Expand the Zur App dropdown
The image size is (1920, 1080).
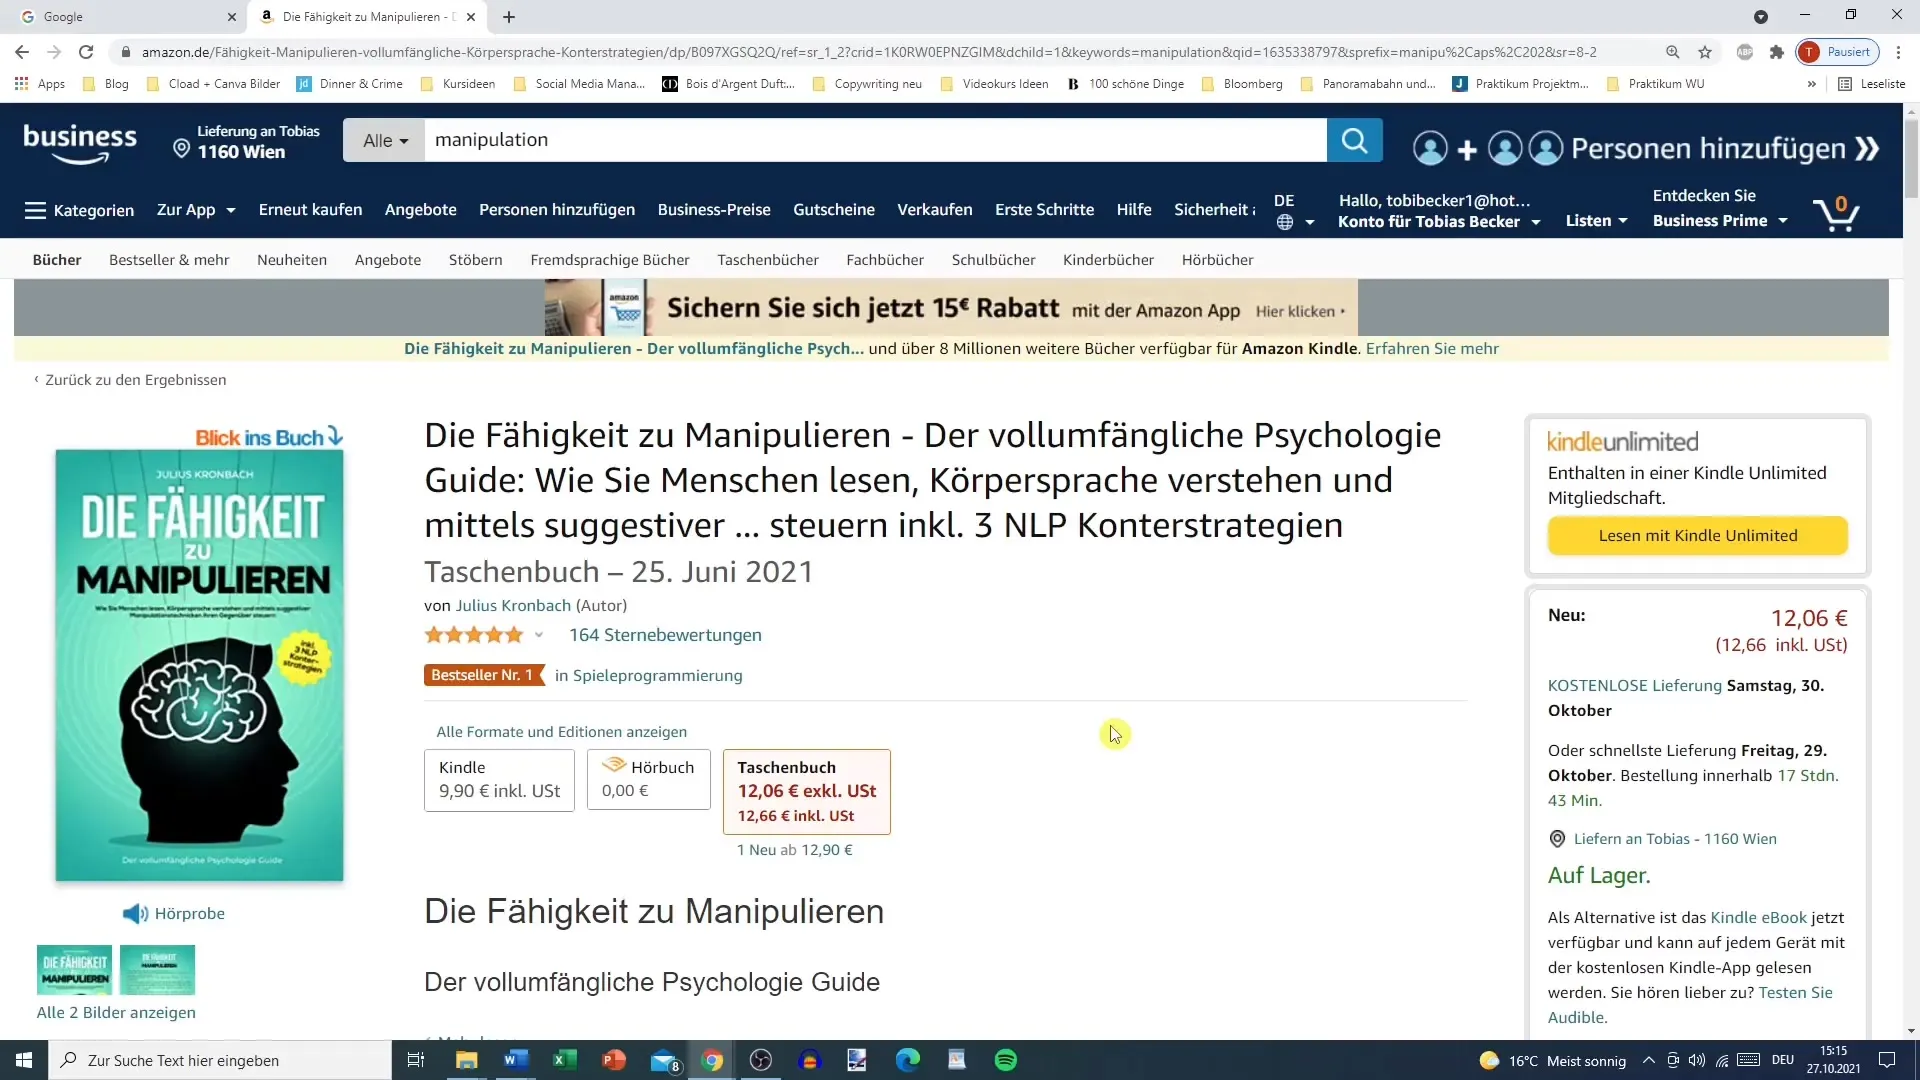tap(196, 210)
